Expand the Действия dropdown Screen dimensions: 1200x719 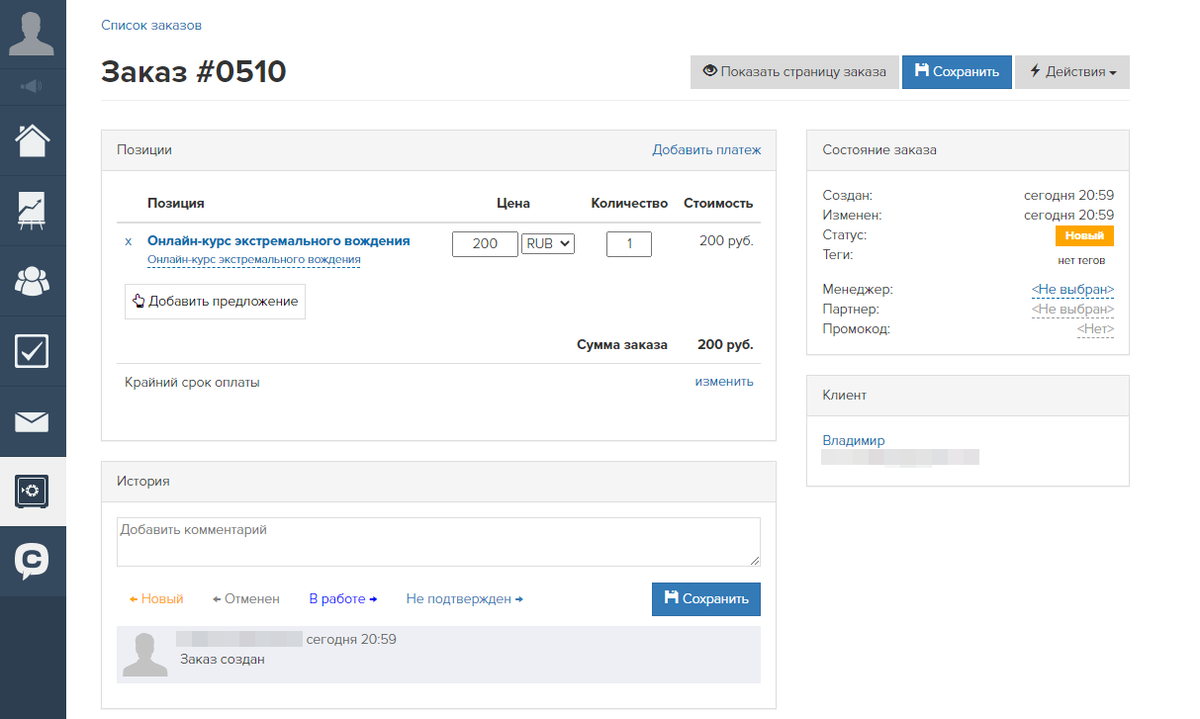coord(1072,72)
